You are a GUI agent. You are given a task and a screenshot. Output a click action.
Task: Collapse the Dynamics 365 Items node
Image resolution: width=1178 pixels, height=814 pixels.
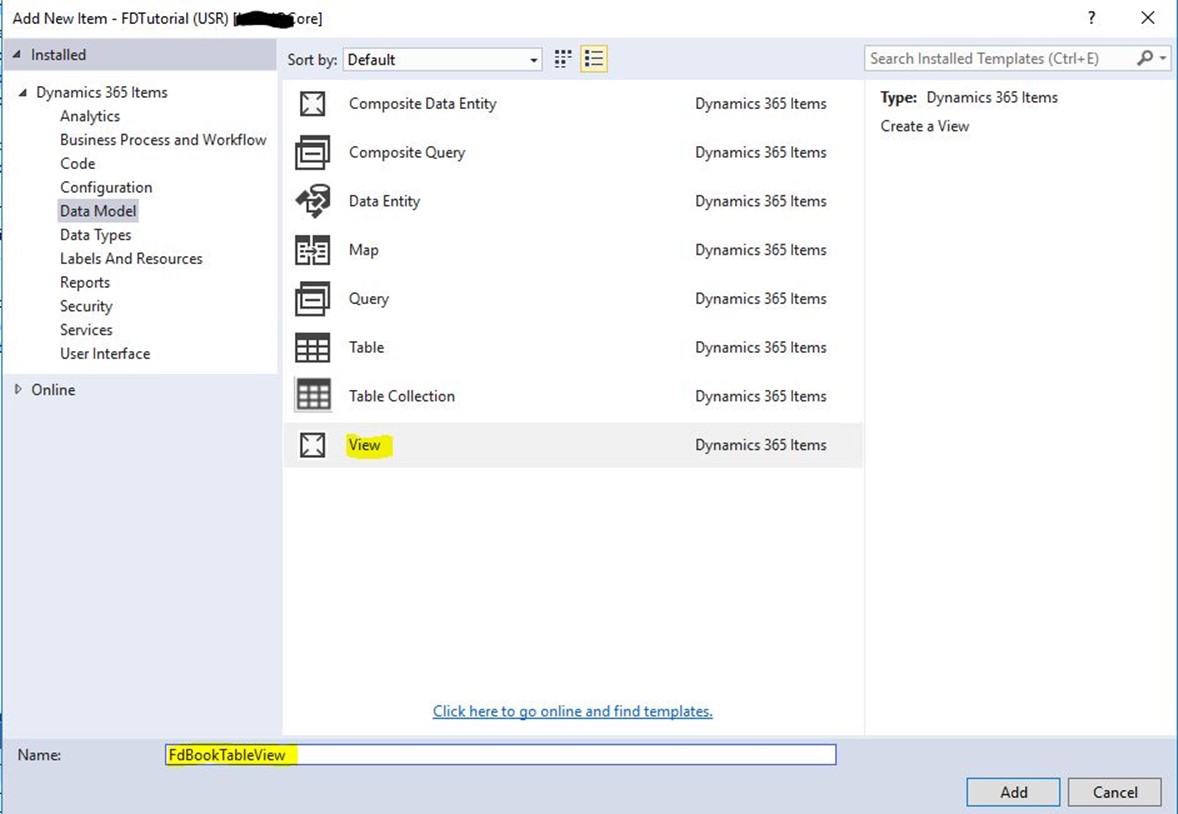23,92
